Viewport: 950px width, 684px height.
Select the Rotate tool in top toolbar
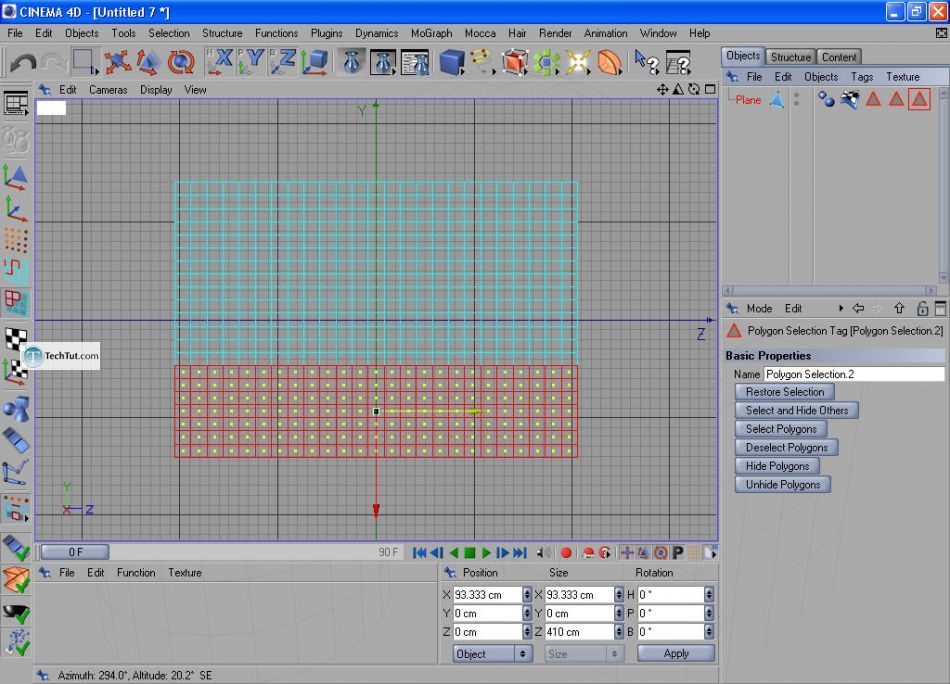181,63
